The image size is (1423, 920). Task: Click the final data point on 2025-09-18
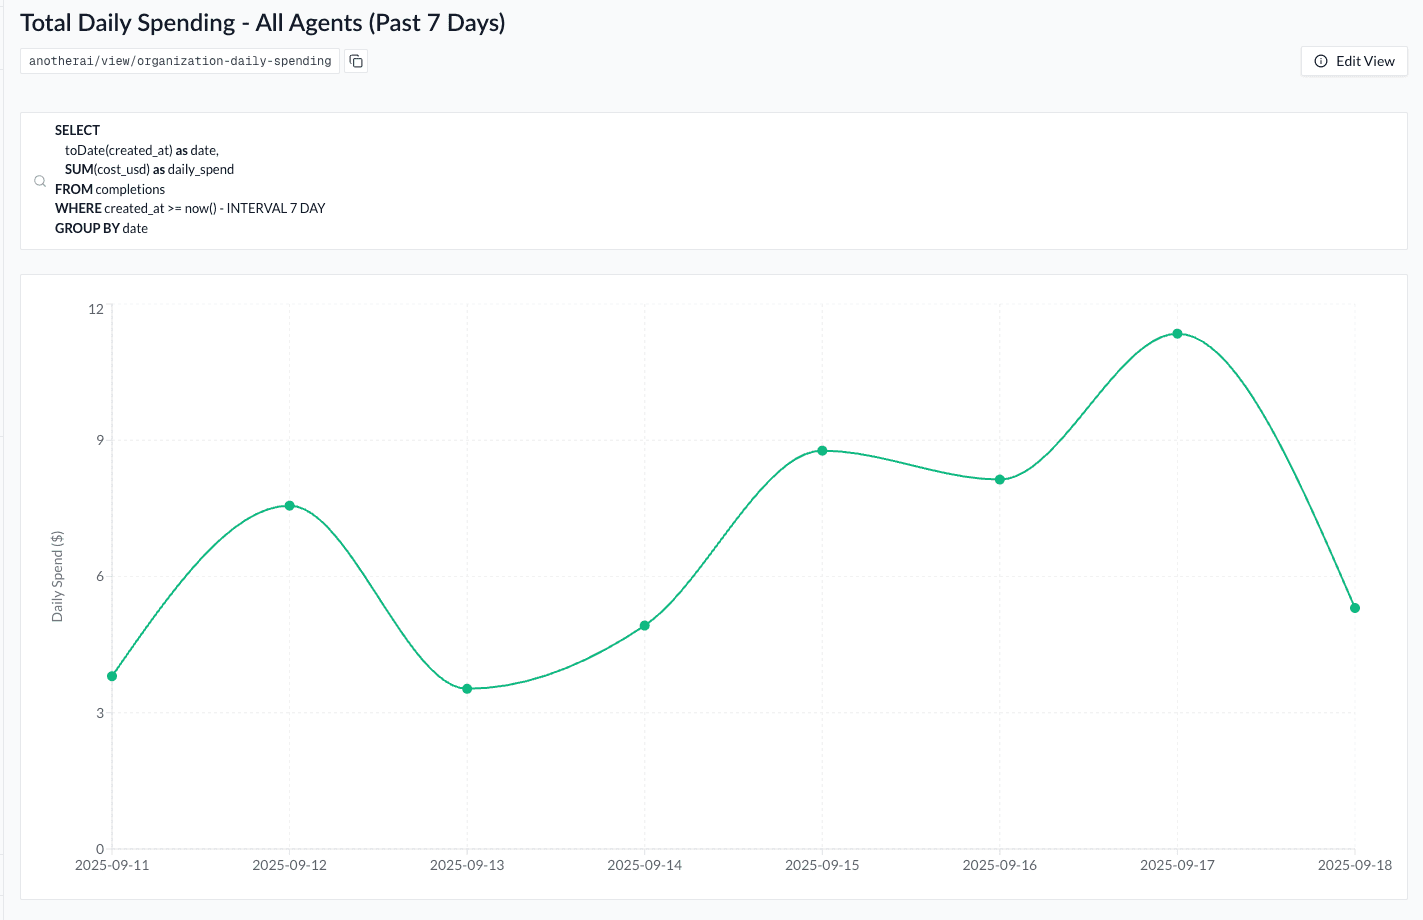[x=1355, y=608]
